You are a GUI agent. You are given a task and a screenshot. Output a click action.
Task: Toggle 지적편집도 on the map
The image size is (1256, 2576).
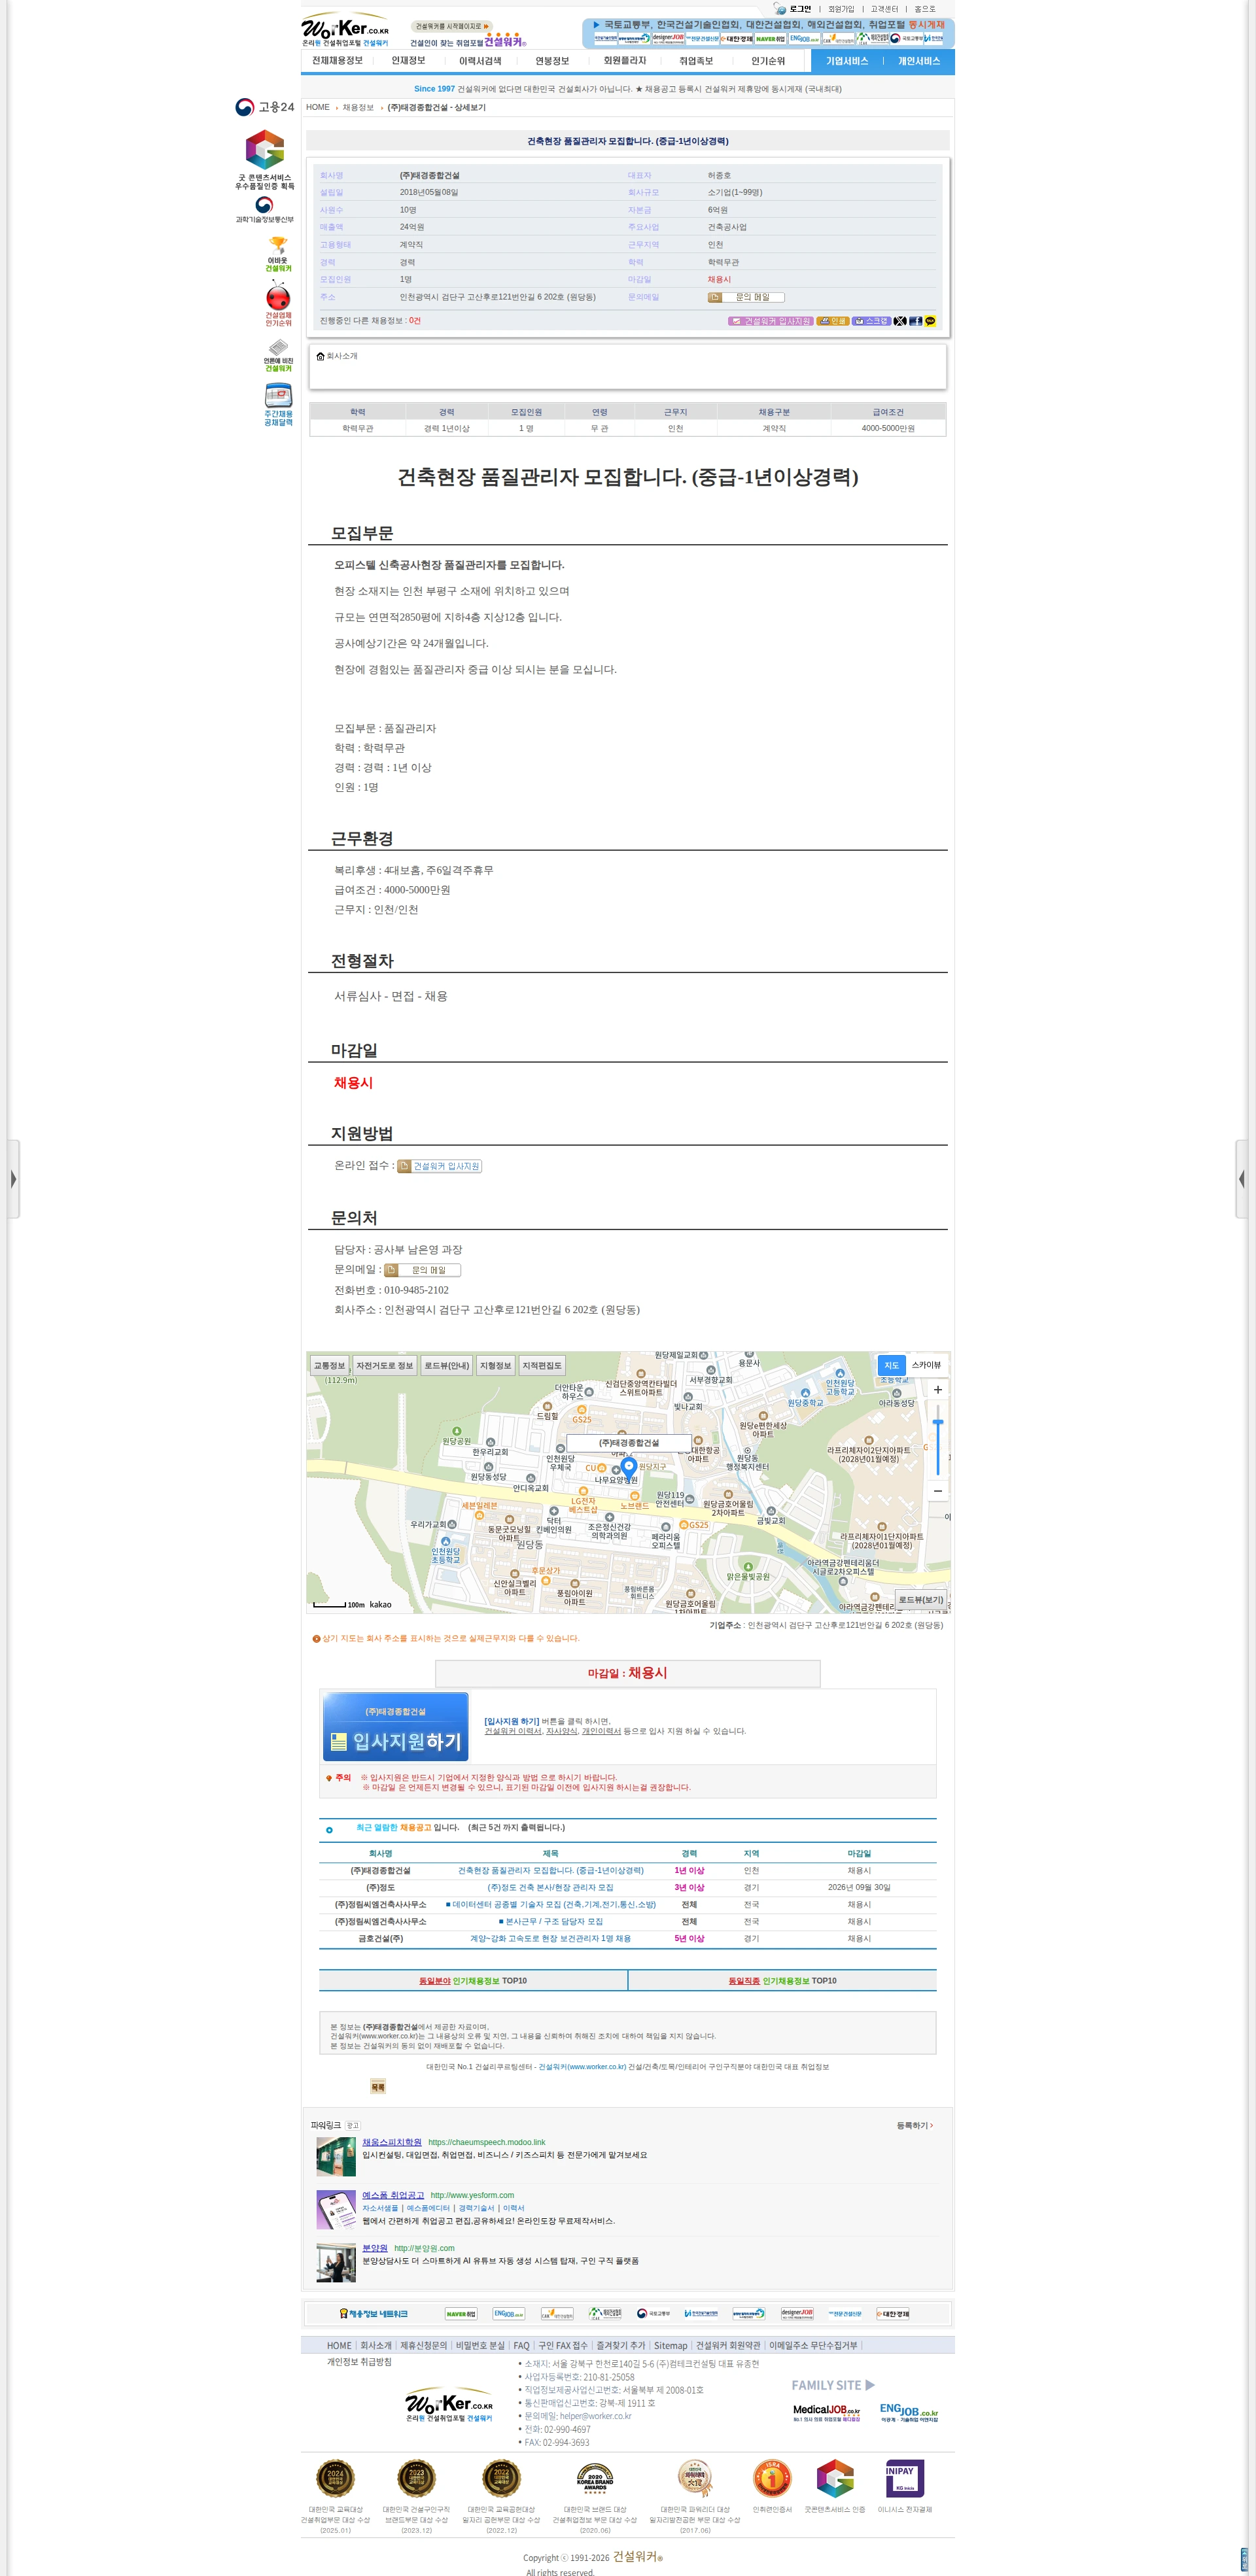coord(542,1365)
